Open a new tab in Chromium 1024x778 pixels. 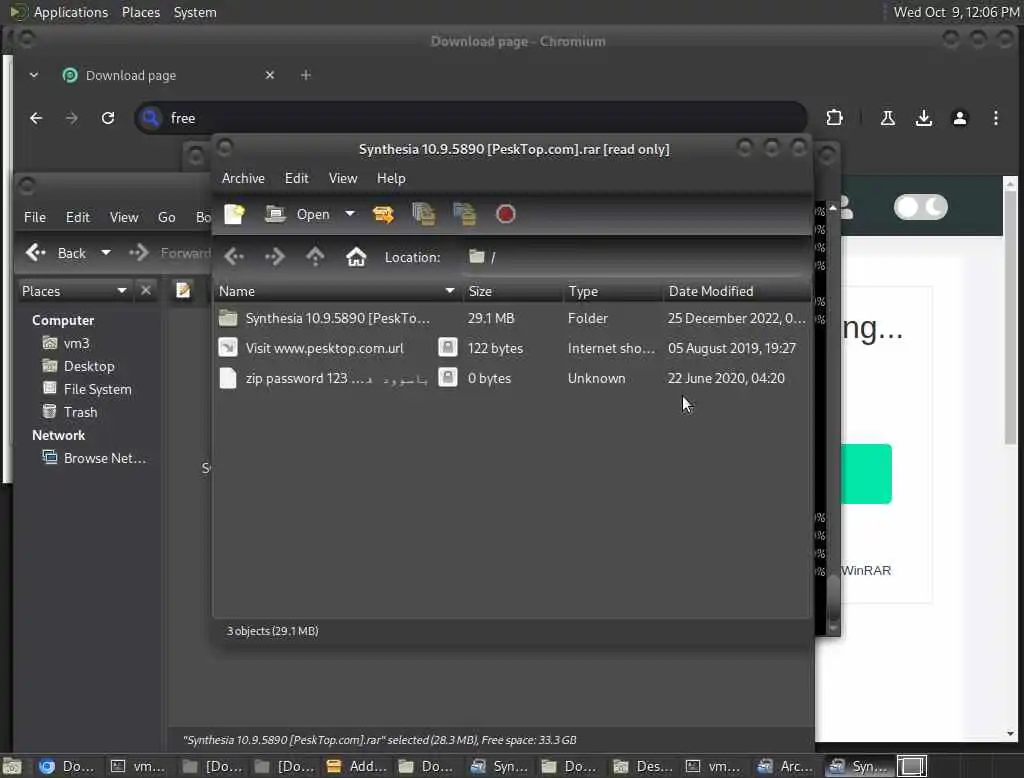point(306,75)
